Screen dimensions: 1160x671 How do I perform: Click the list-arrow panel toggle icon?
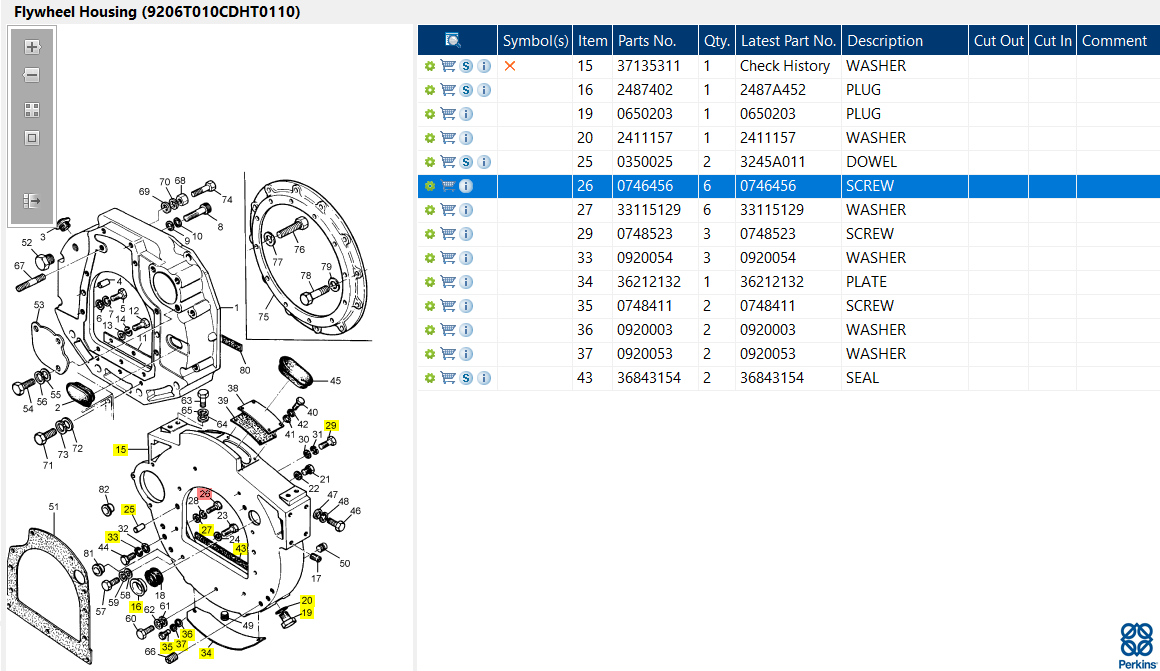click(31, 201)
